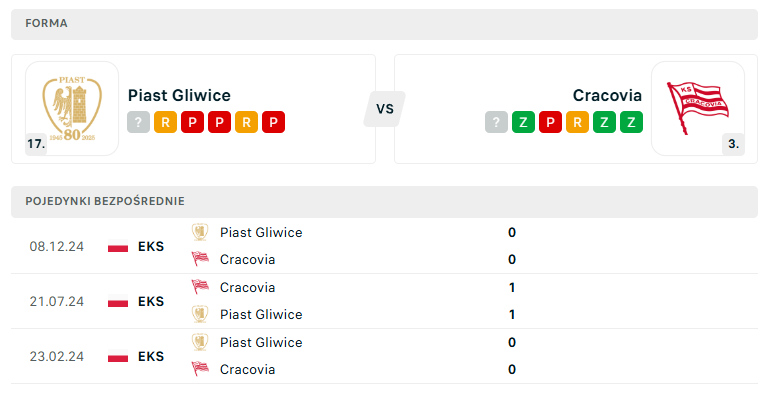This screenshot has height=393, width=770.
Task: Click Piast Gliwice's unknown form badge
Action: point(138,122)
